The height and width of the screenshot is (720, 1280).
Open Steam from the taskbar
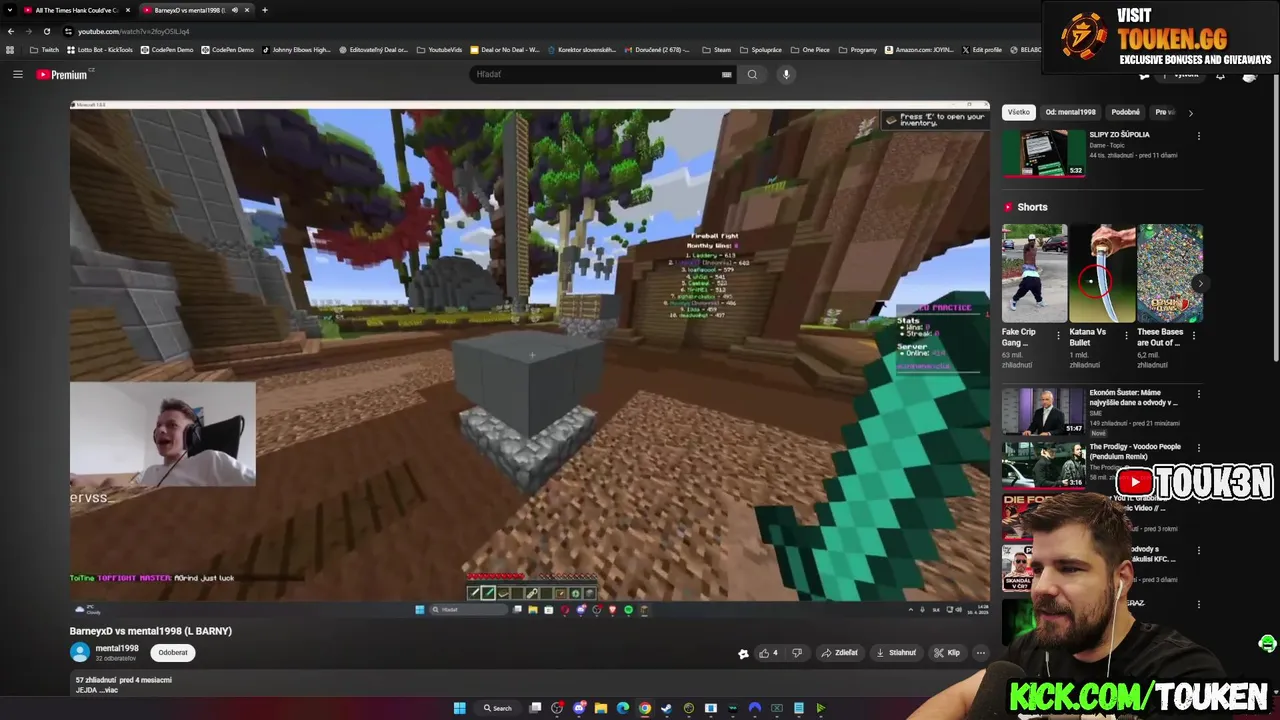pyautogui.click(x=667, y=708)
